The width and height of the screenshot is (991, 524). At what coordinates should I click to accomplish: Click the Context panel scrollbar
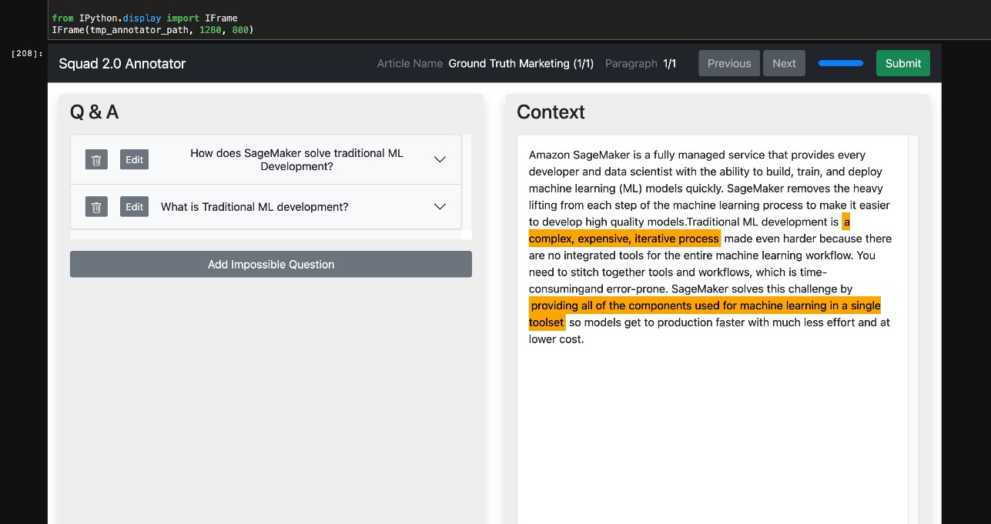(913, 329)
